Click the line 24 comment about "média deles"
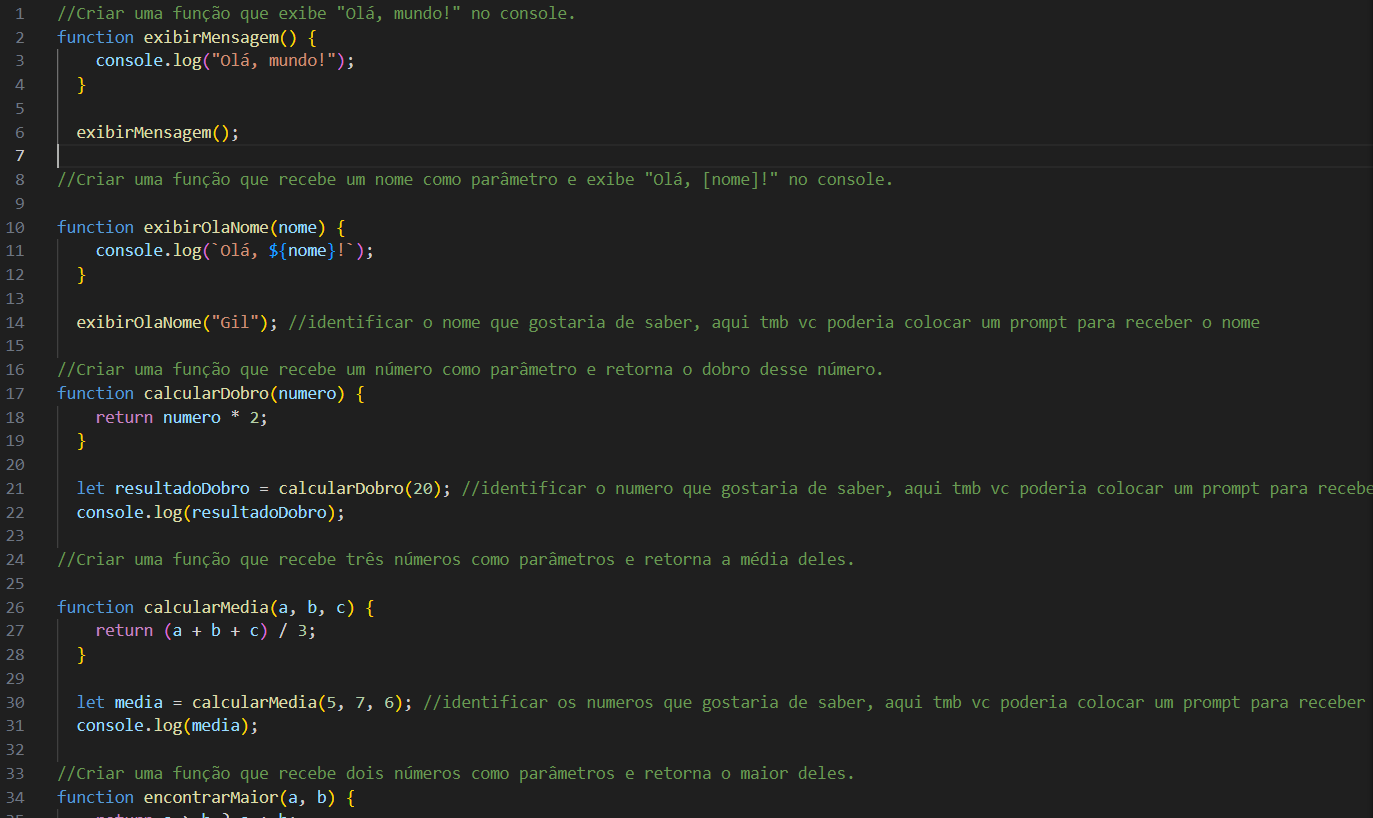The height and width of the screenshot is (818, 1373). pyautogui.click(x=457, y=559)
